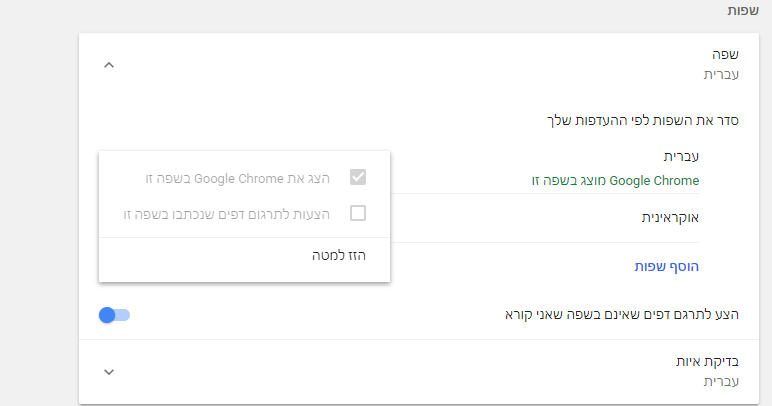The height and width of the screenshot is (406, 772).
Task: Expand the בדיקת איות section with the down chevron
Action: (110, 372)
